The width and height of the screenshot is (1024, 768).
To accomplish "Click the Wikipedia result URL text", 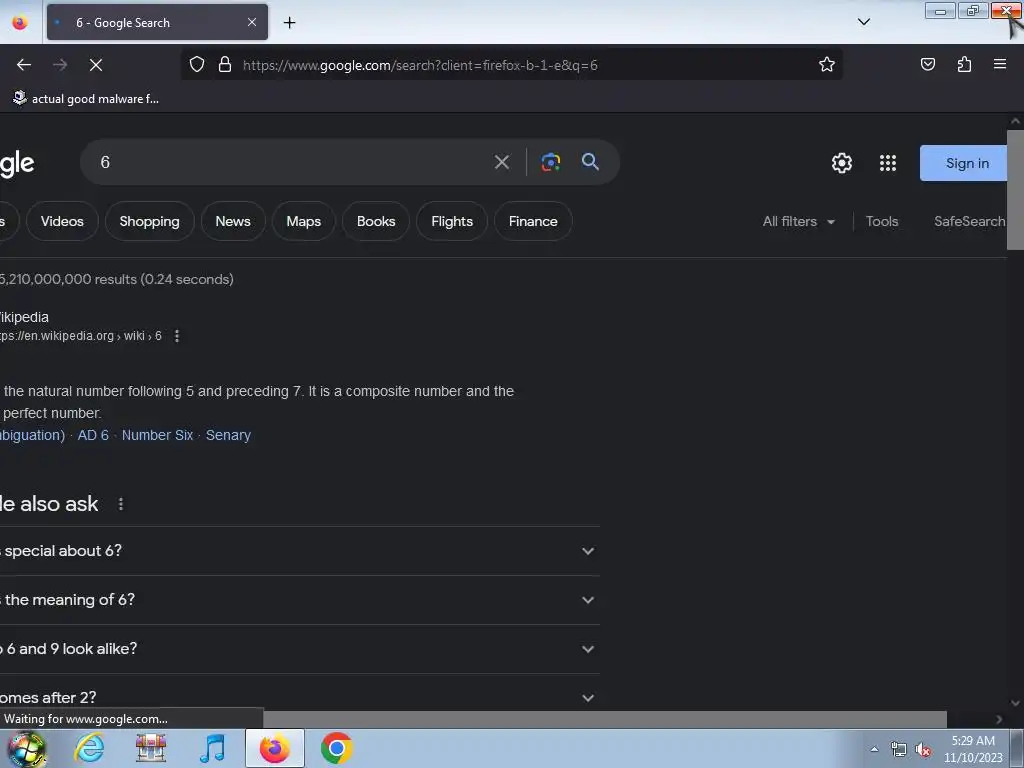I will (x=80, y=336).
